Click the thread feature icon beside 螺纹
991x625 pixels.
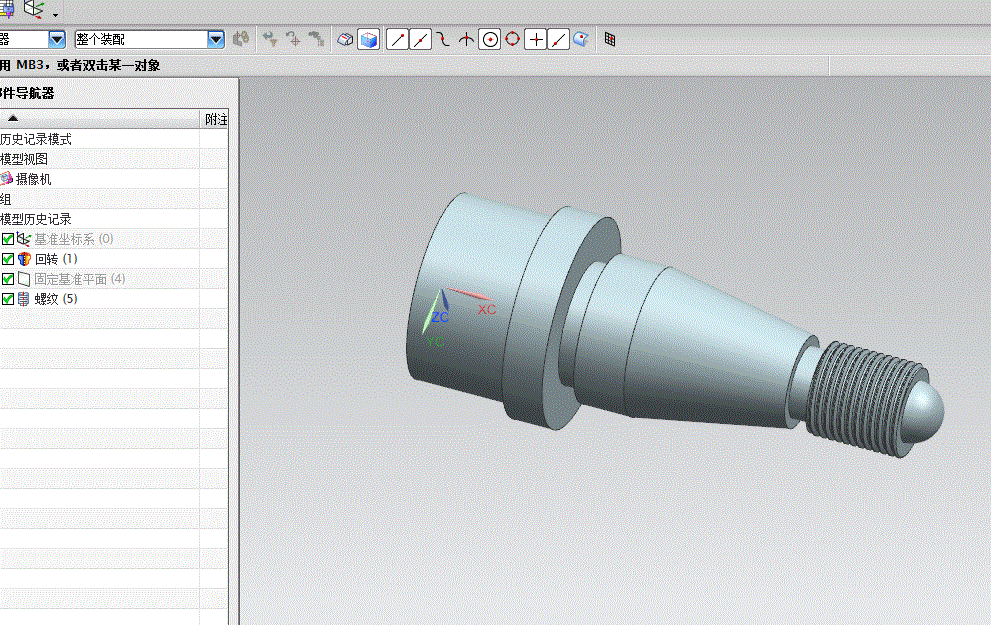[x=23, y=299]
